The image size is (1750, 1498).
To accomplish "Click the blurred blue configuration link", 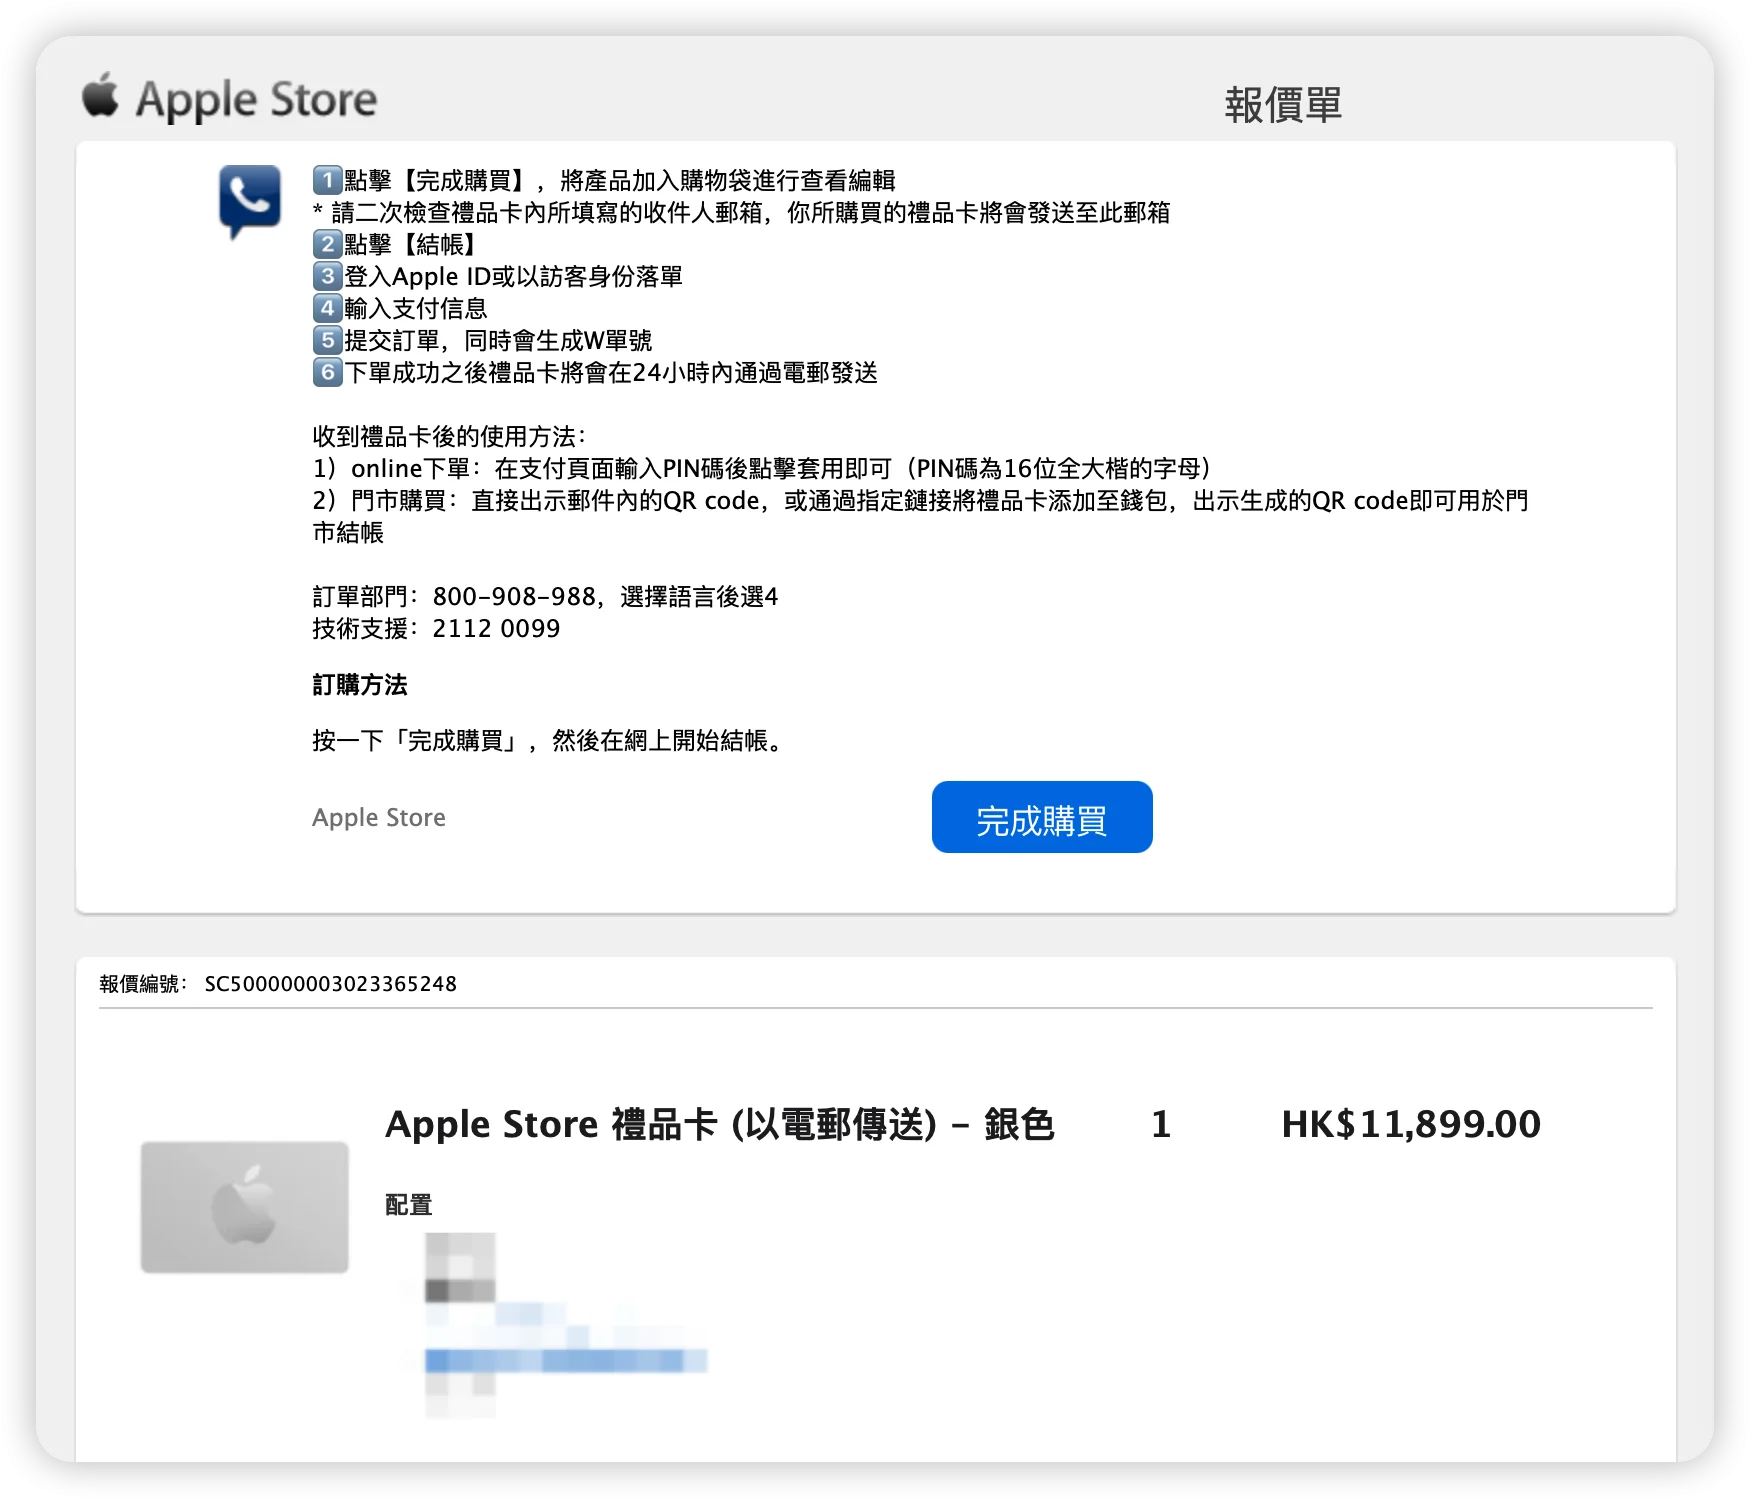I will (x=566, y=1360).
